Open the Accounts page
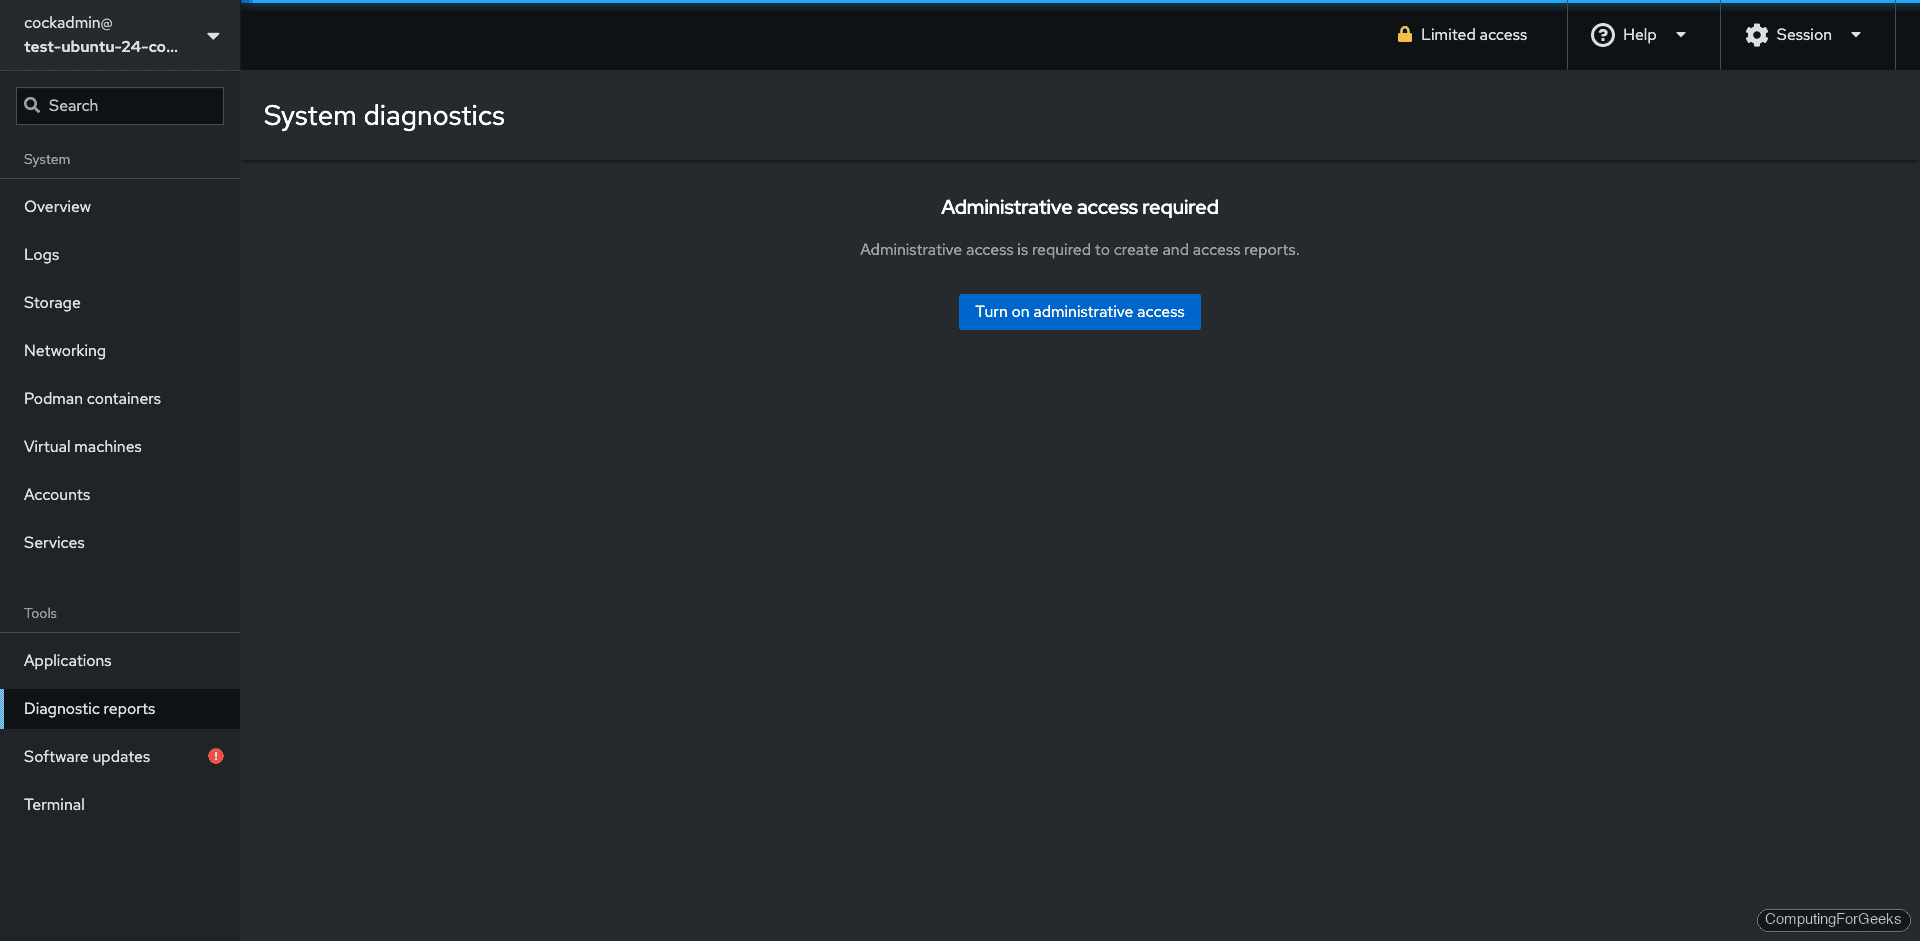Viewport: 1920px width, 941px height. pyautogui.click(x=56, y=494)
